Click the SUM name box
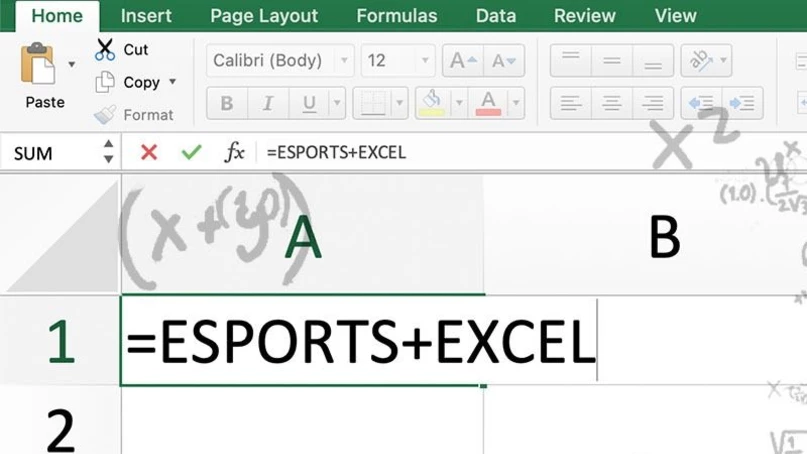 [33, 153]
